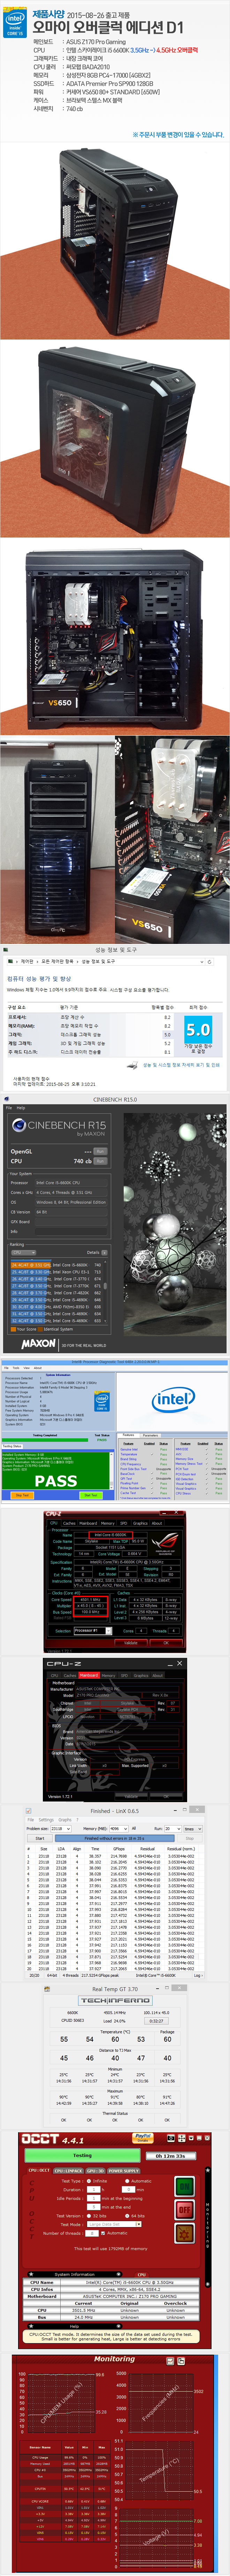Open the detailed performance score print link
The height and width of the screenshot is (2576, 230).
tap(181, 1065)
